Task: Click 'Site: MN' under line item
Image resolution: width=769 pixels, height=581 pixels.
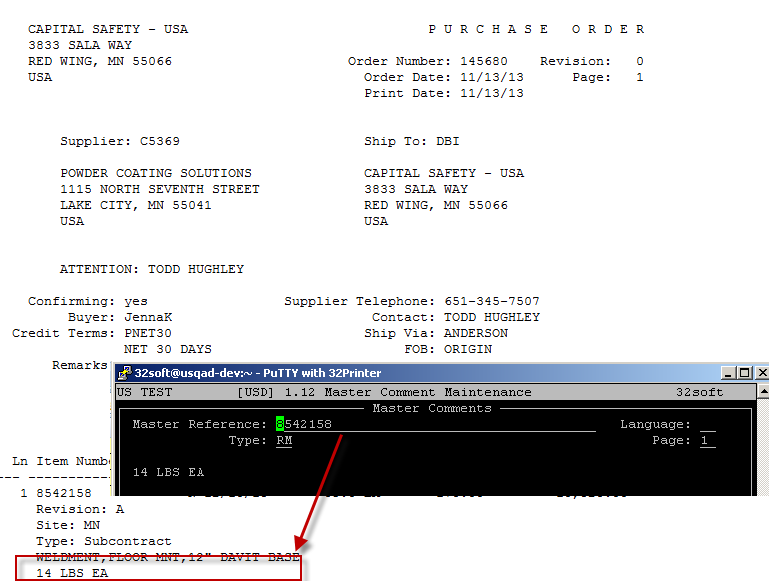Action: click(x=68, y=525)
